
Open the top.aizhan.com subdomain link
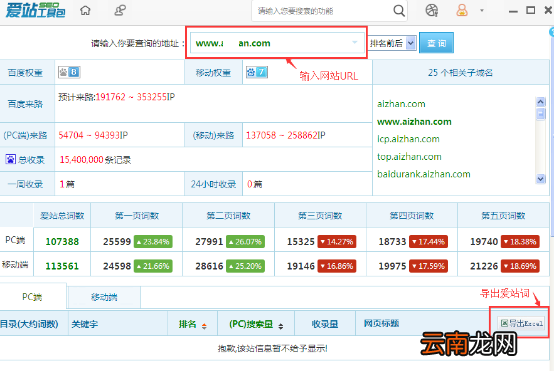(409, 157)
